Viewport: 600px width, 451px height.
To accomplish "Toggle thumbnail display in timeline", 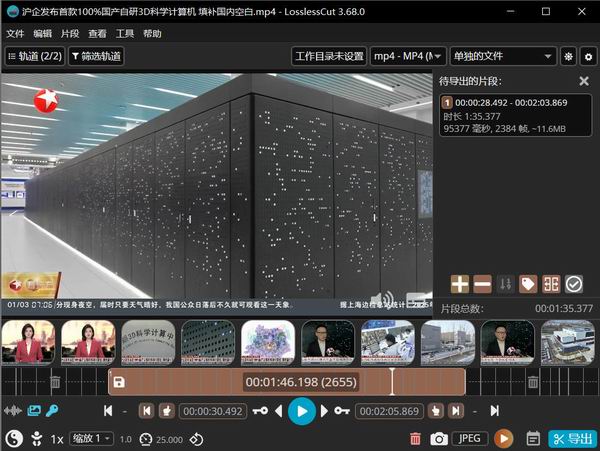I will click(34, 411).
